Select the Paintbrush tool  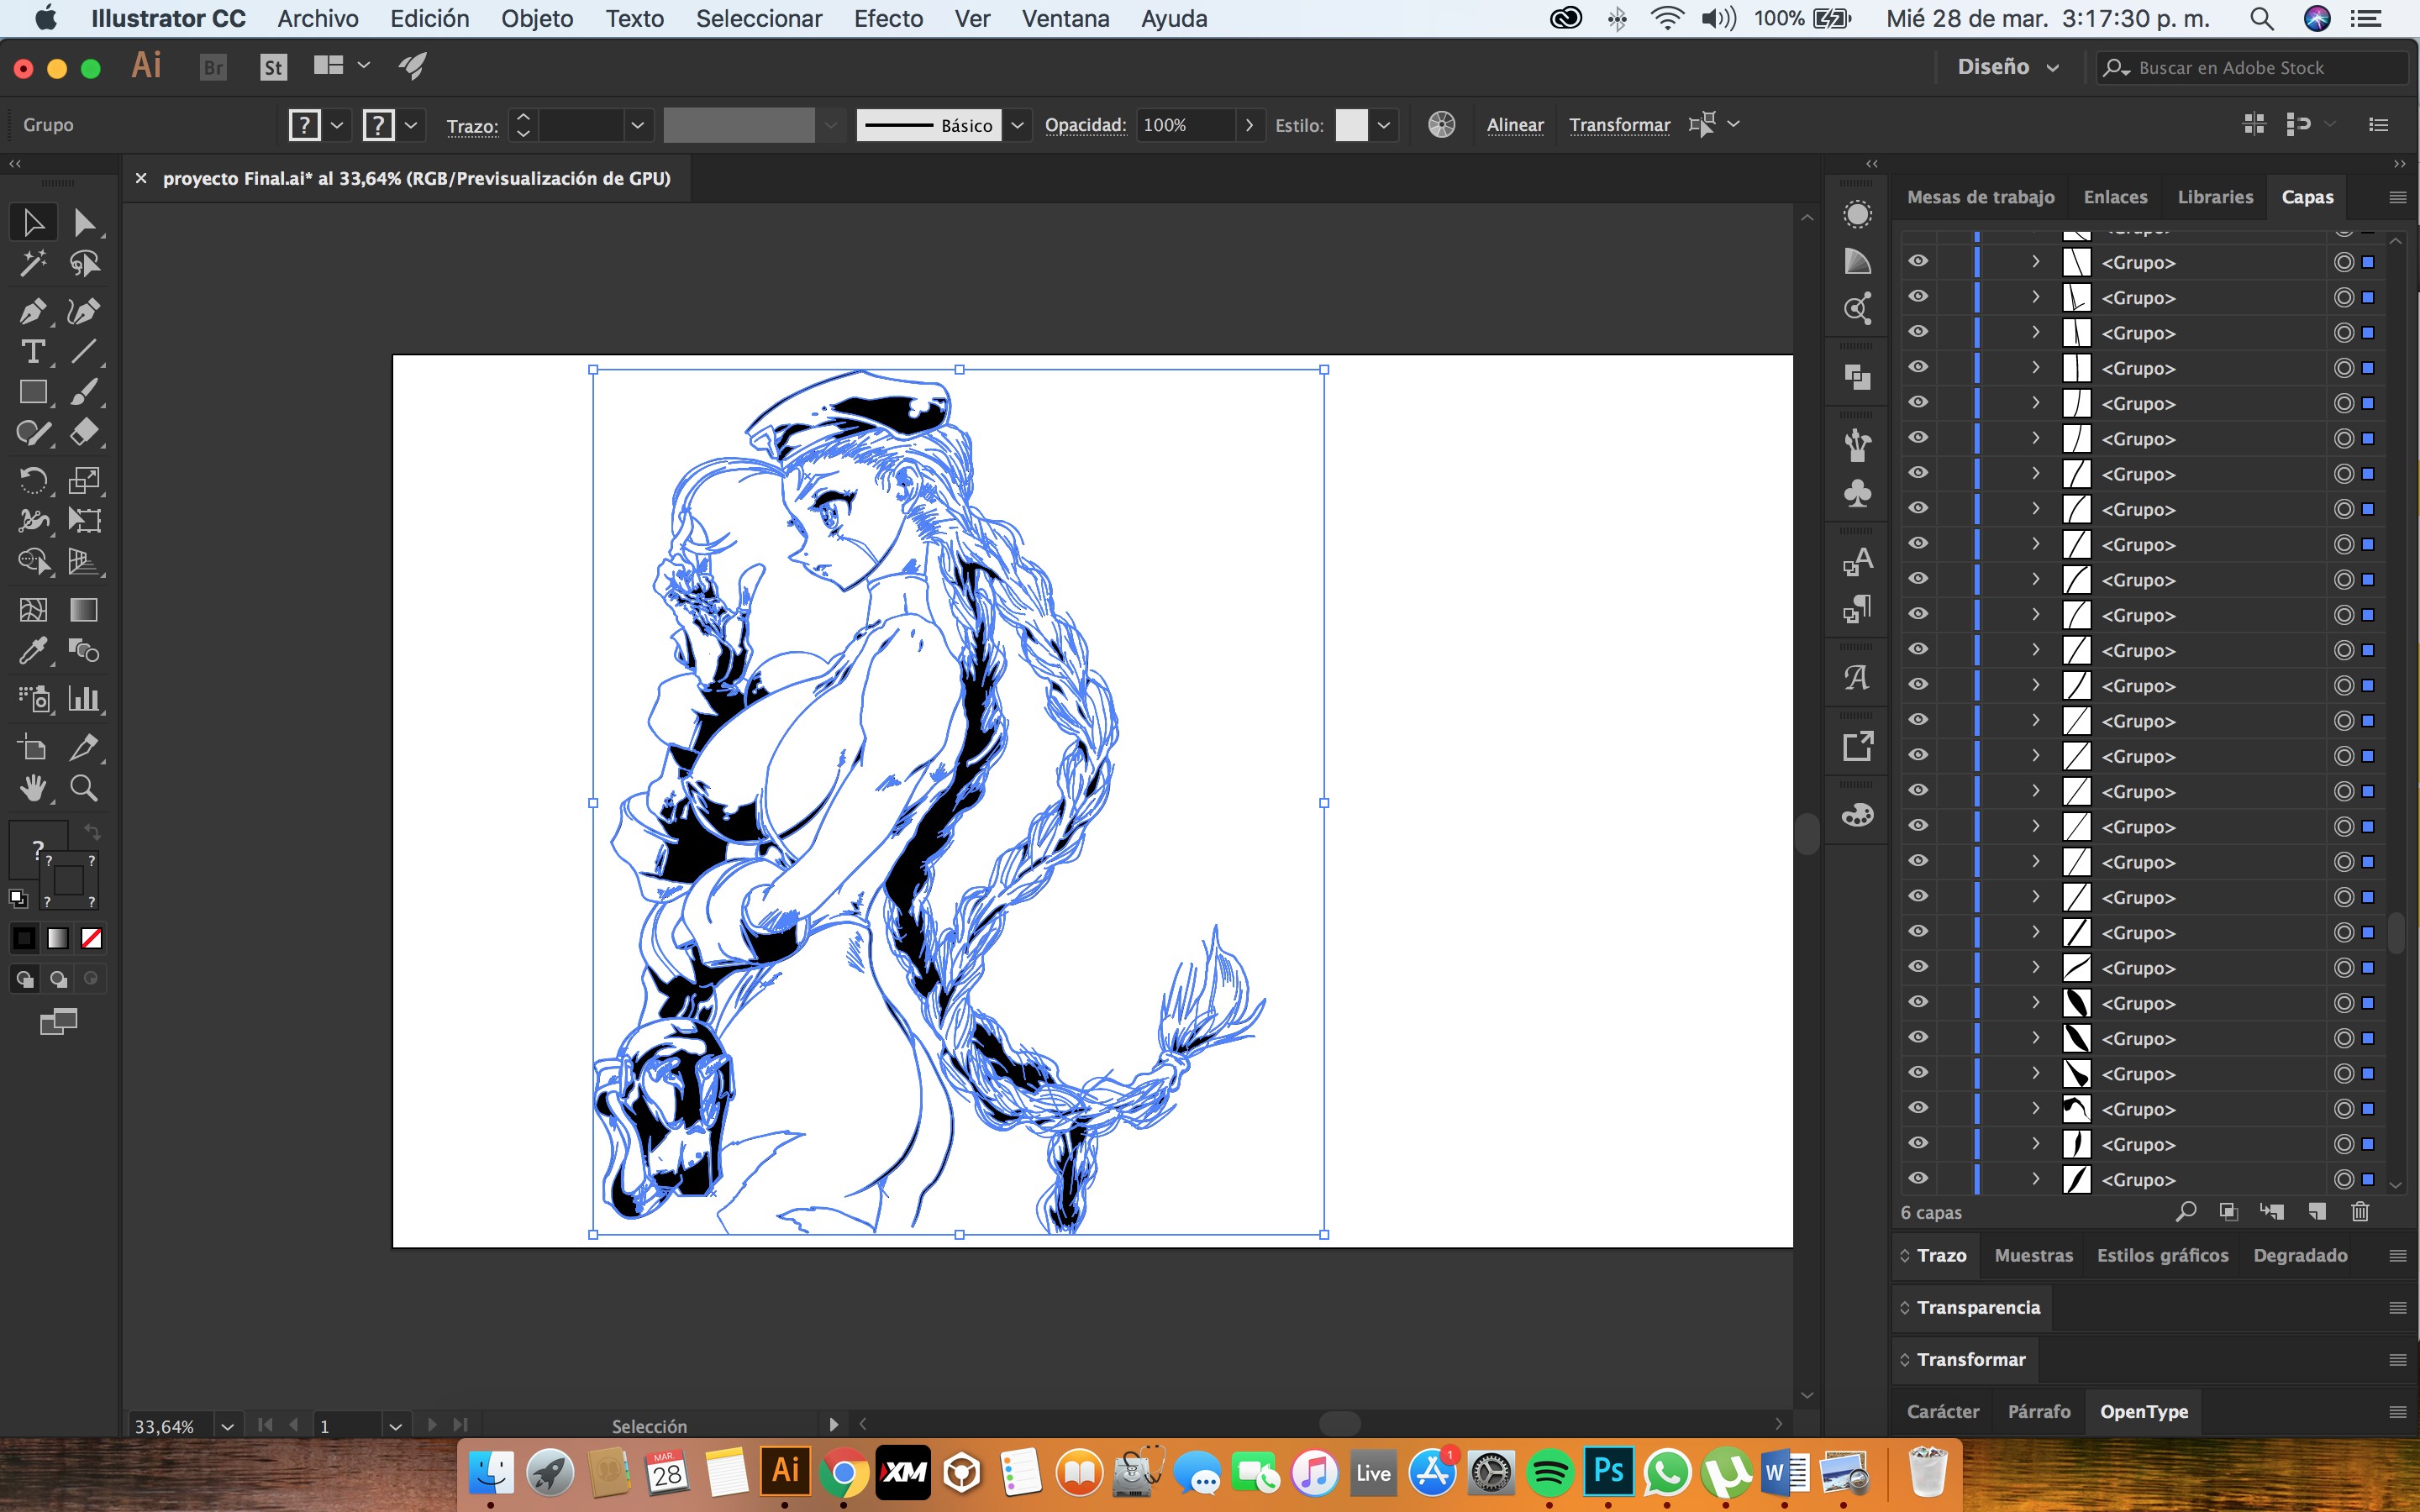click(85, 392)
